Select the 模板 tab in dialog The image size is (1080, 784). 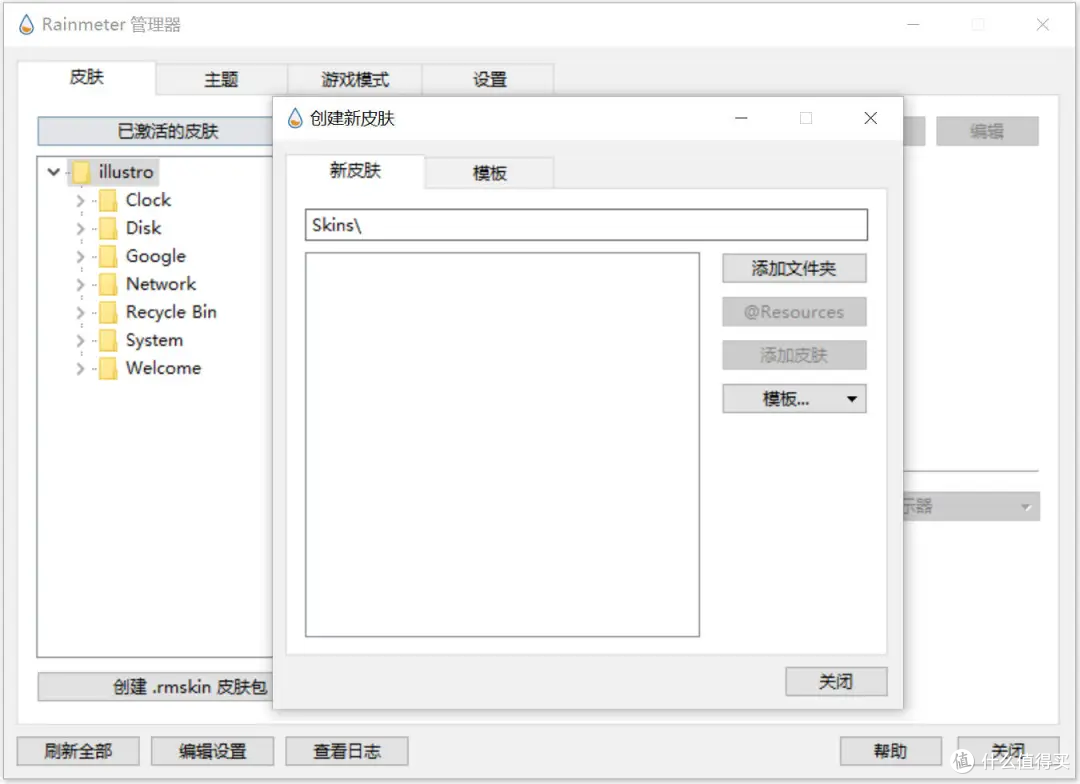(x=490, y=173)
